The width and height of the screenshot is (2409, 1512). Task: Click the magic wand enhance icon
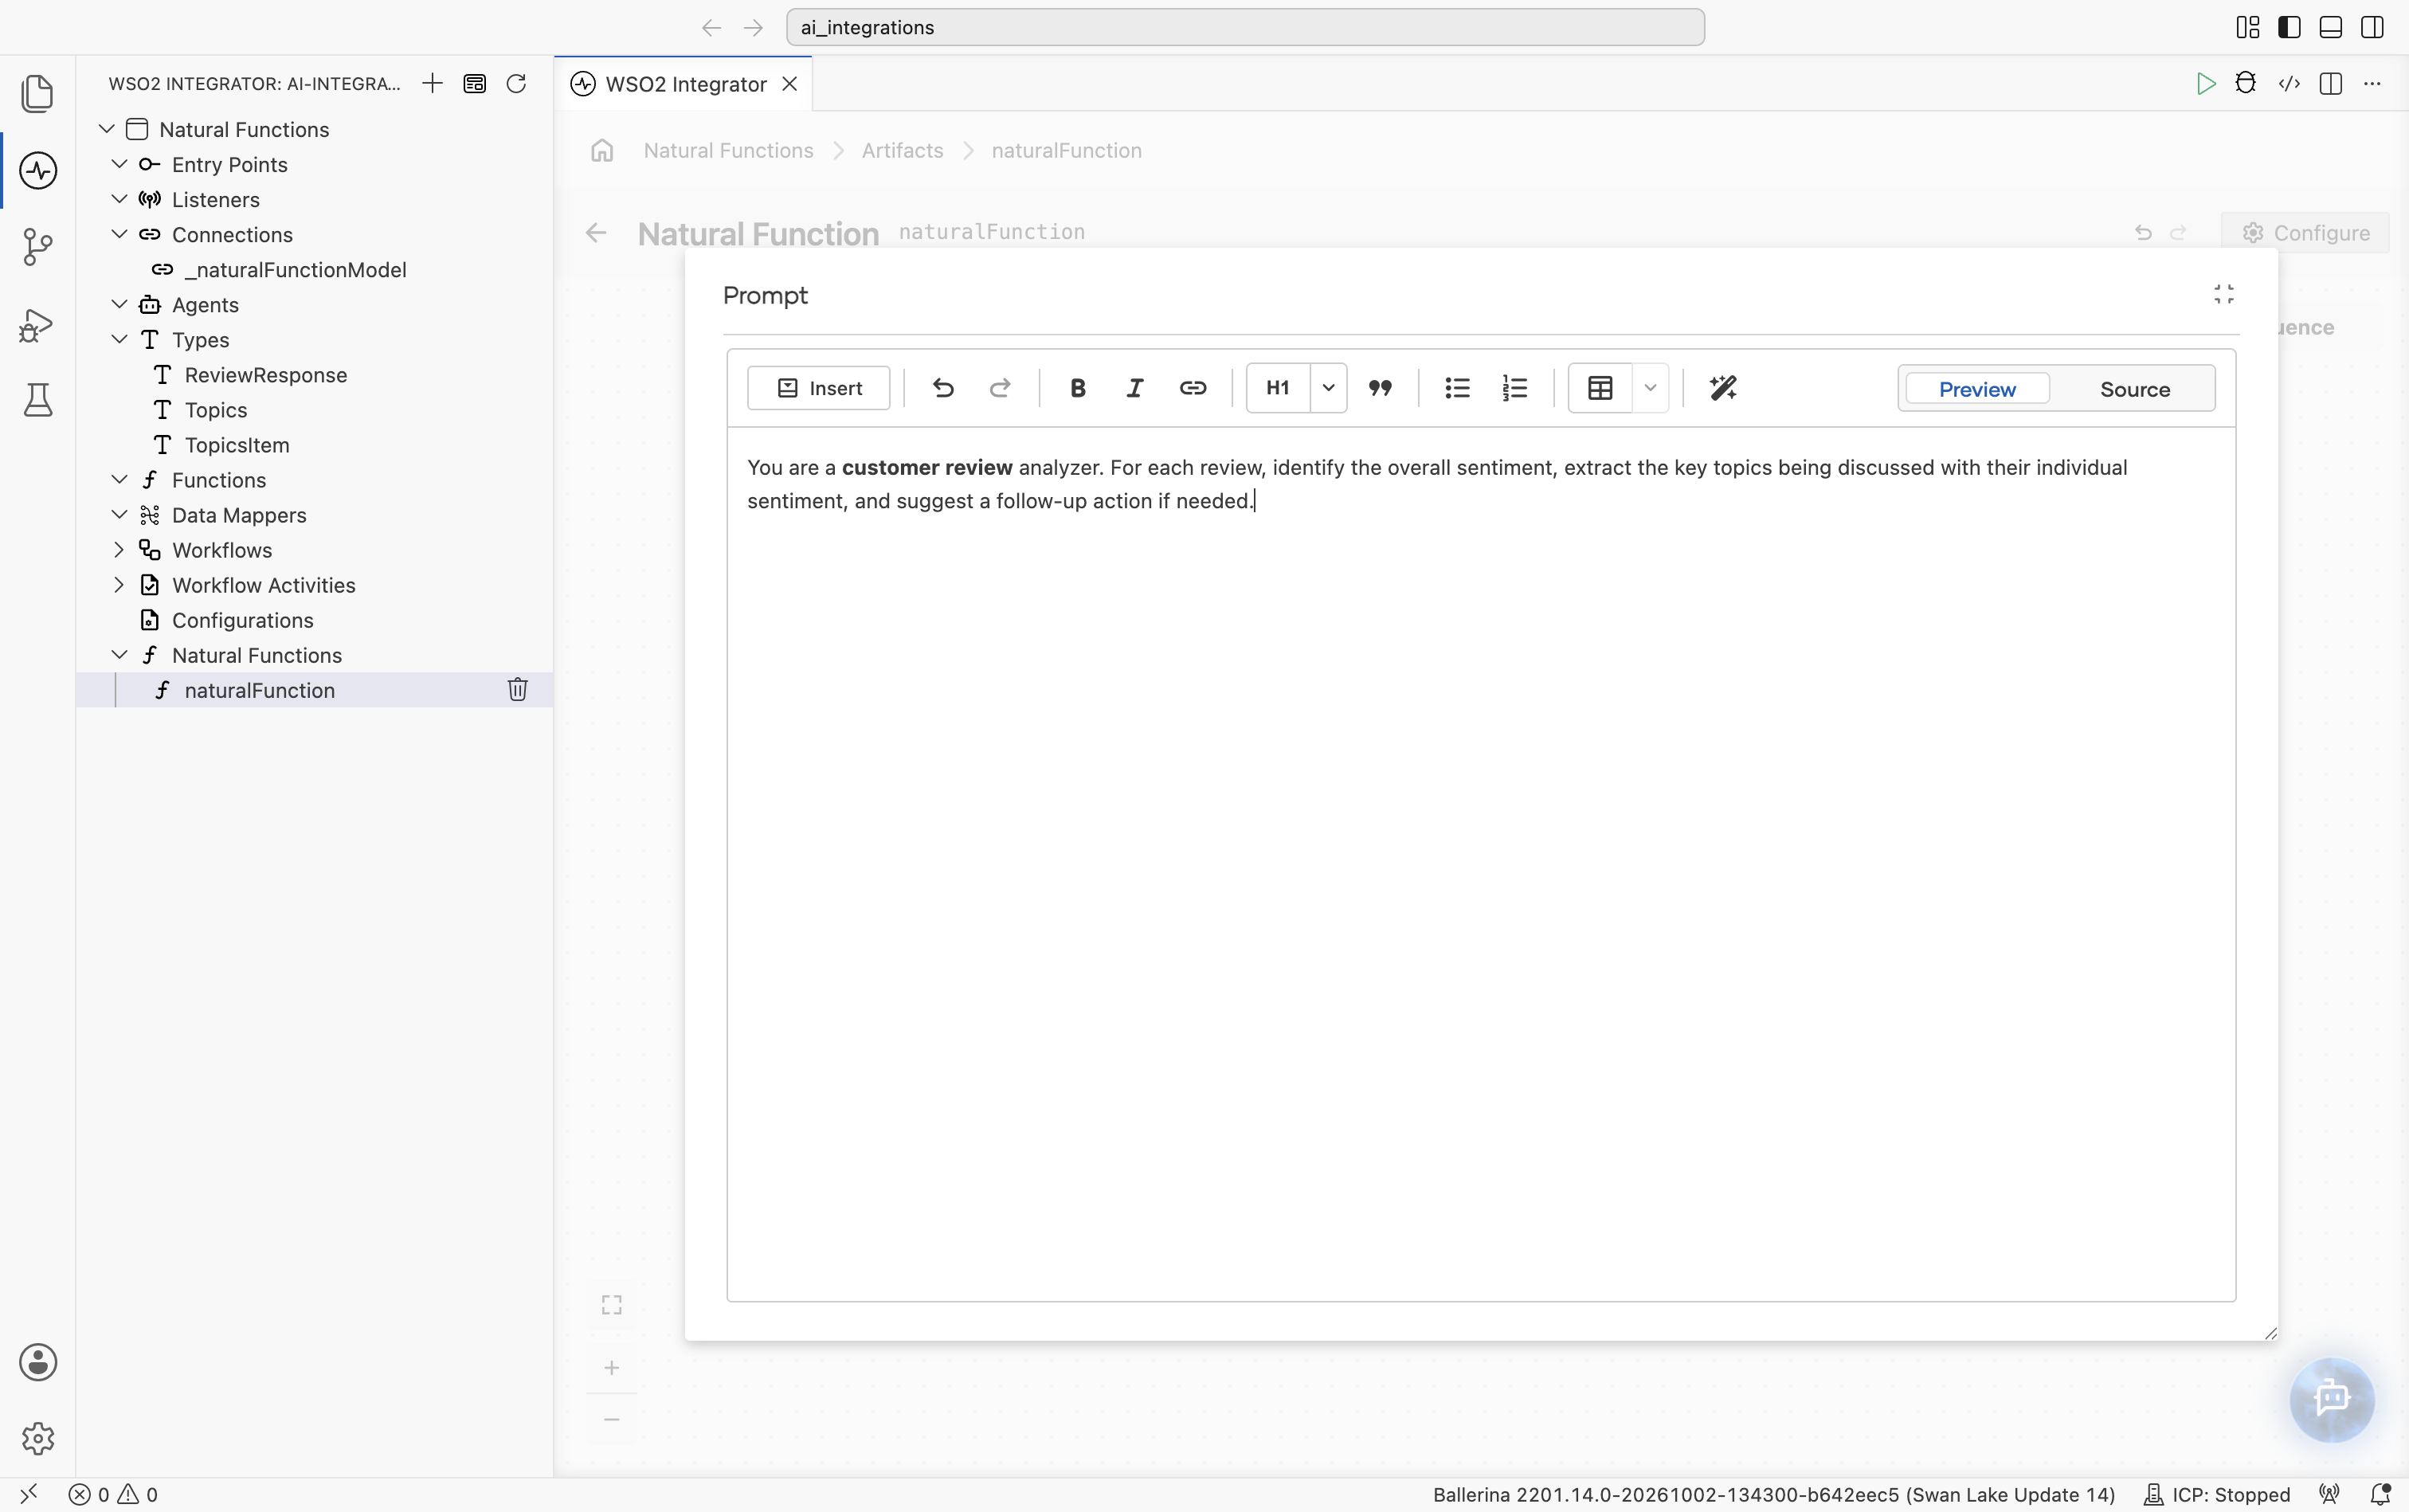[1723, 388]
